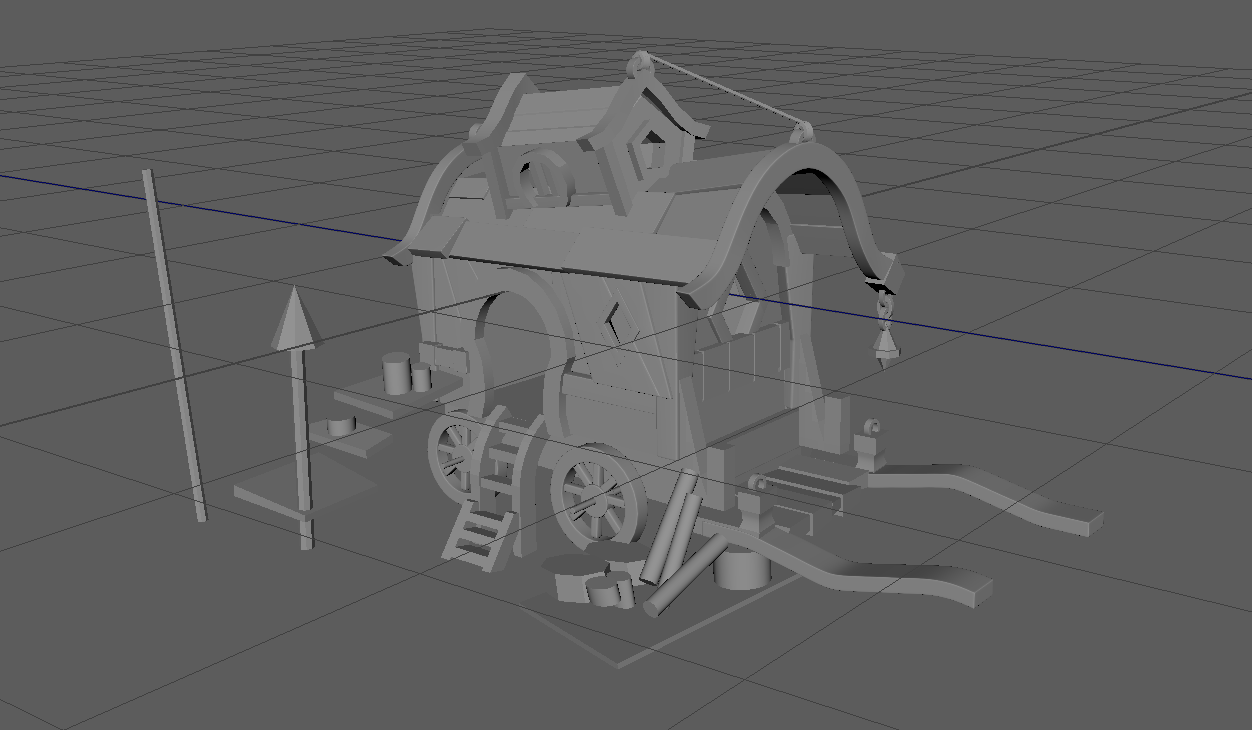
Task: Select the tall thin leaning pole
Action: [174, 345]
